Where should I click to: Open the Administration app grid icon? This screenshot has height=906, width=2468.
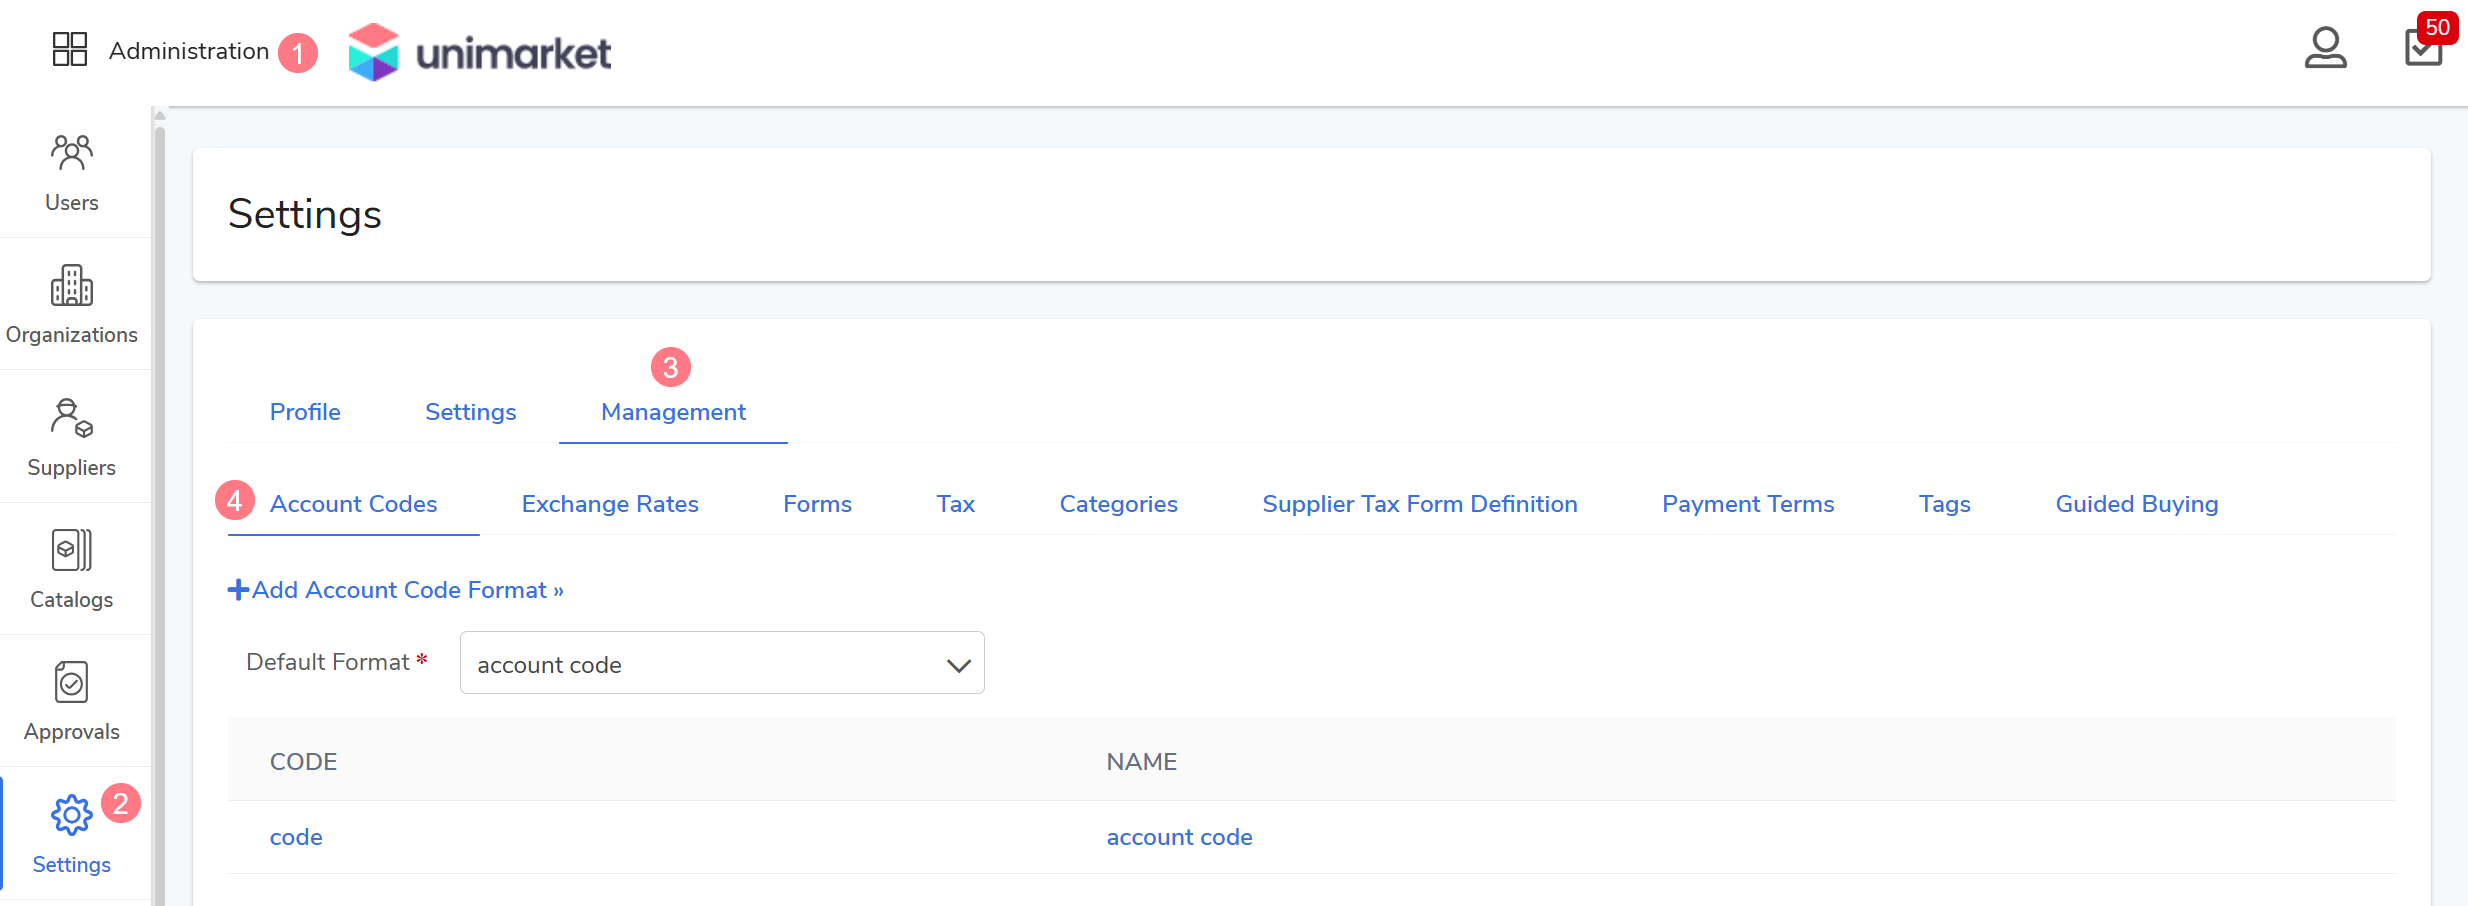coord(70,49)
